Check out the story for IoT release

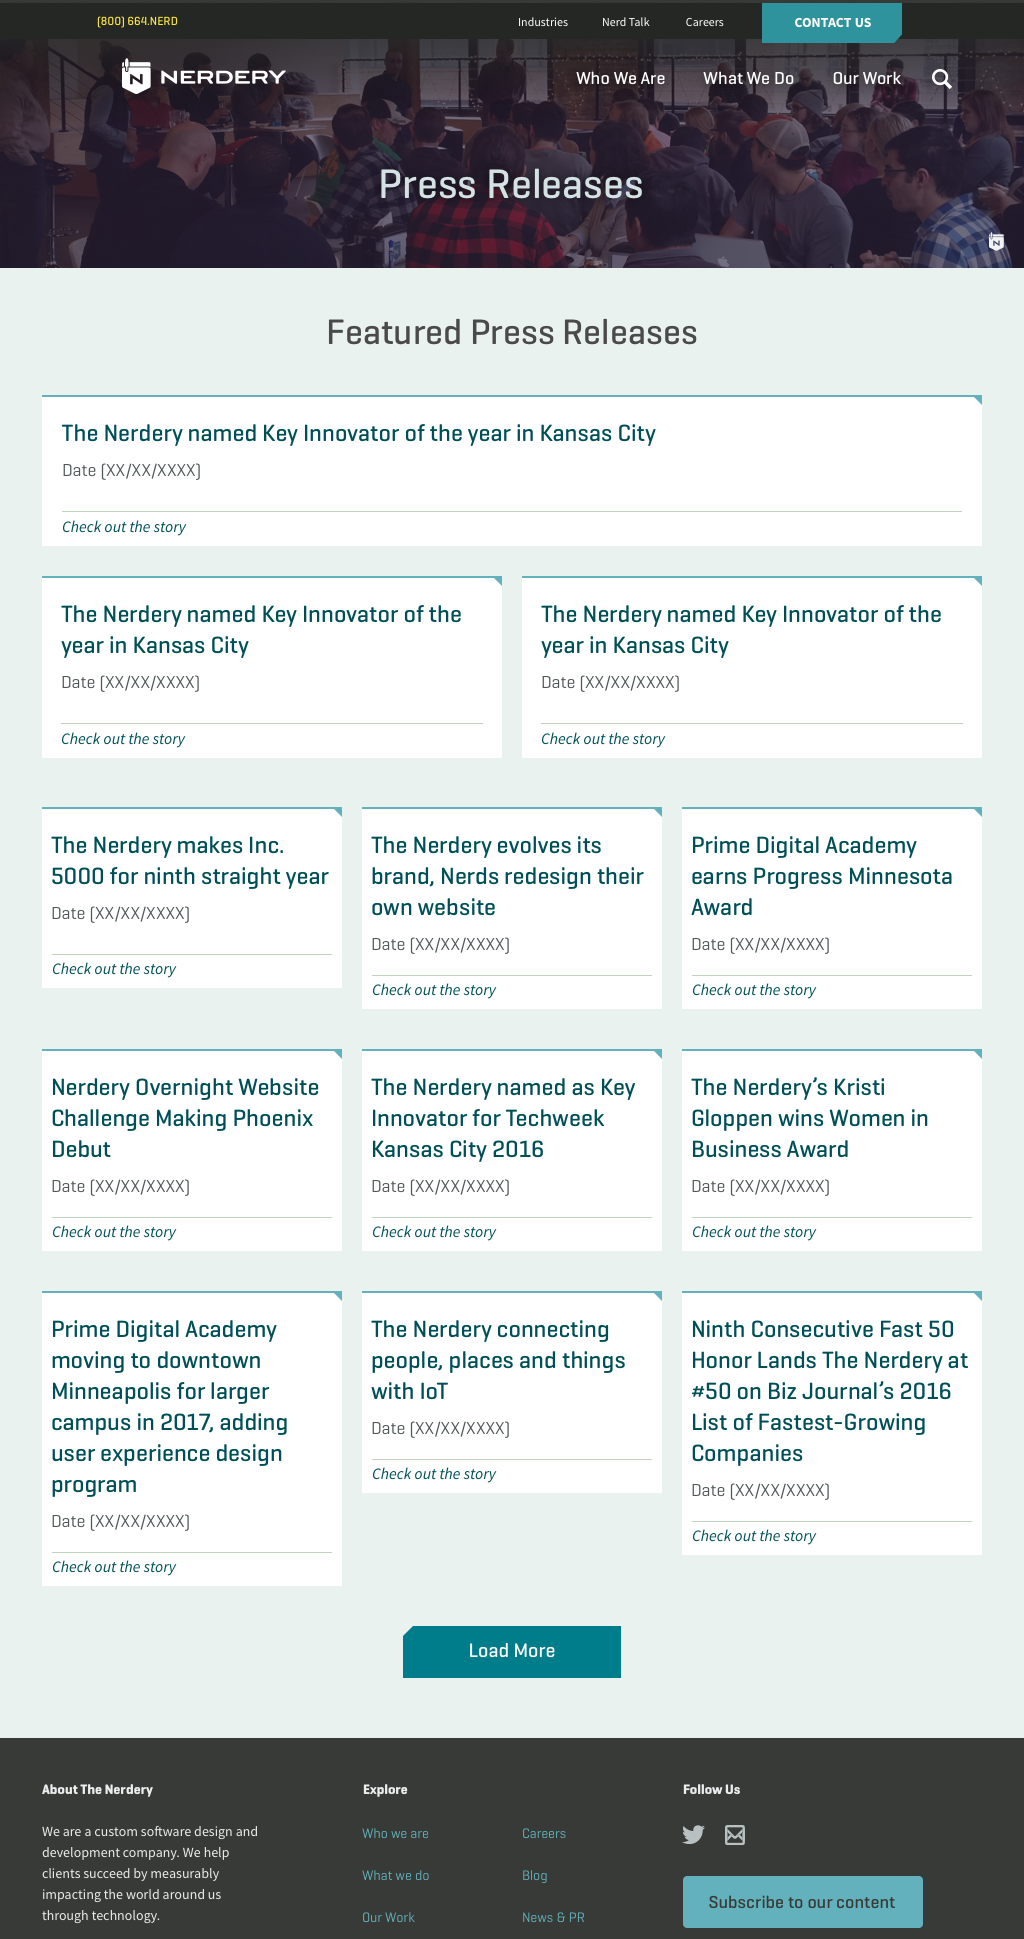click(x=434, y=1474)
